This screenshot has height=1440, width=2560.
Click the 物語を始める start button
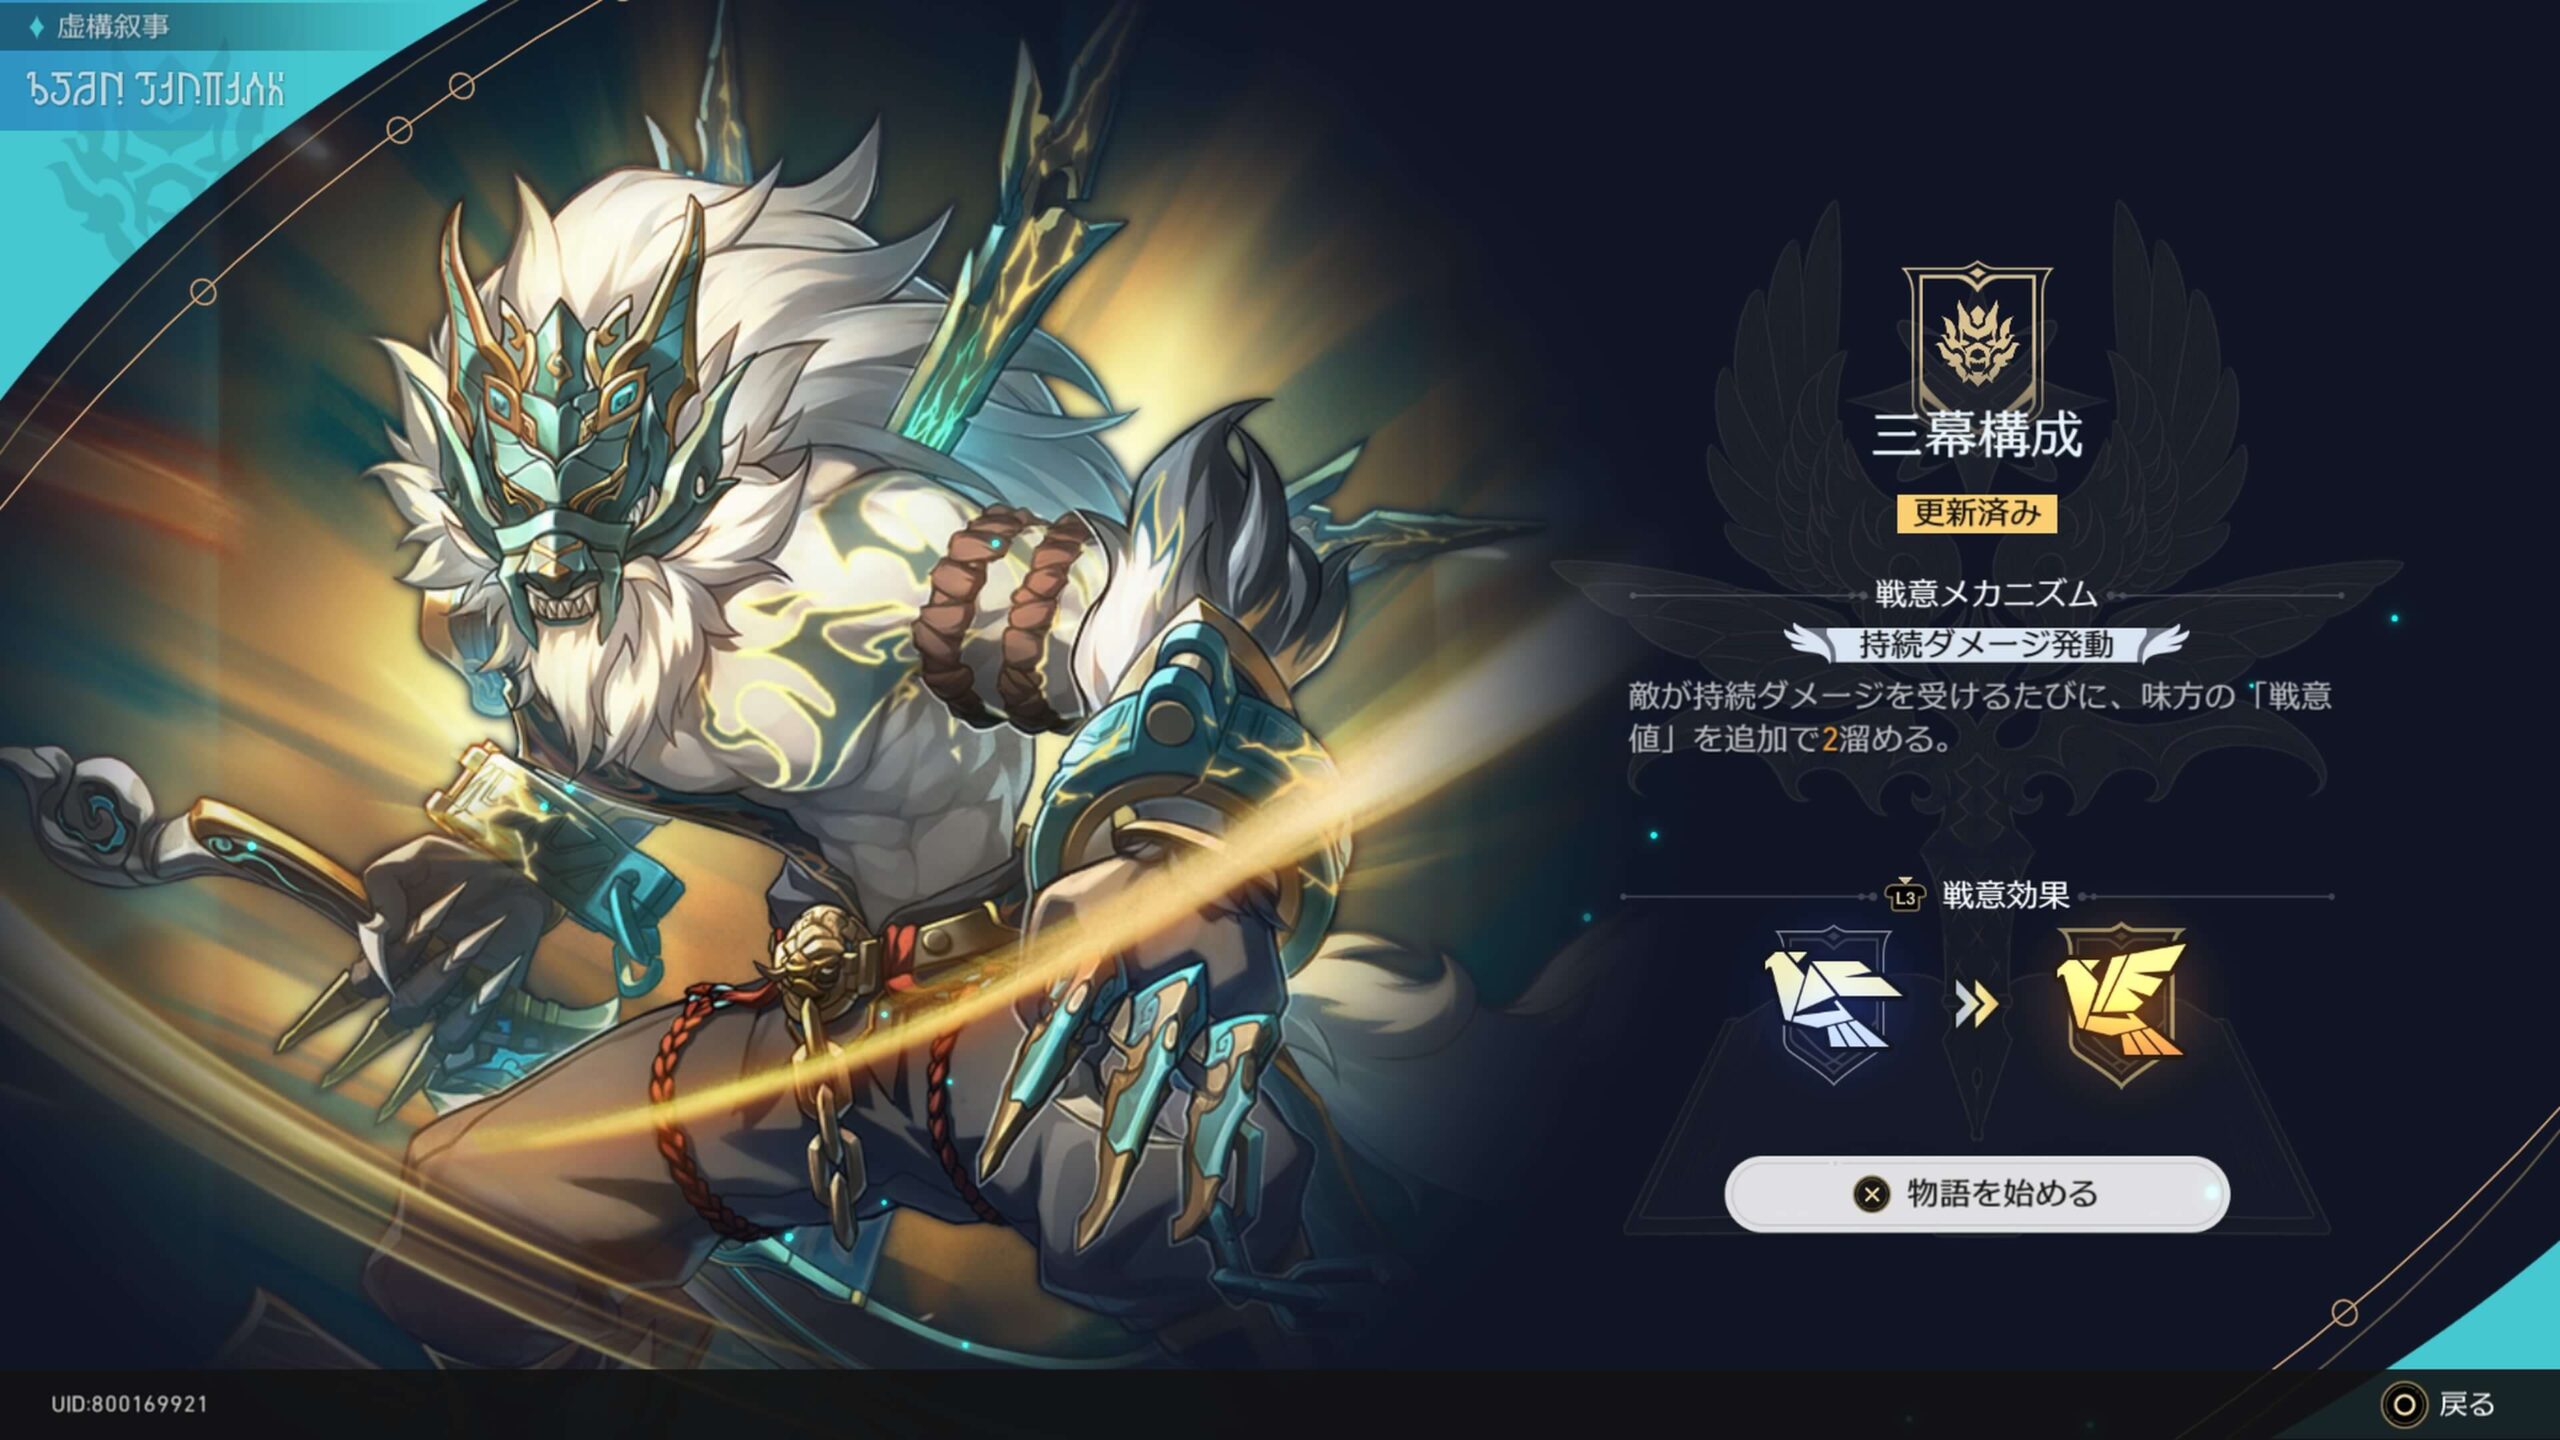point(1976,1193)
